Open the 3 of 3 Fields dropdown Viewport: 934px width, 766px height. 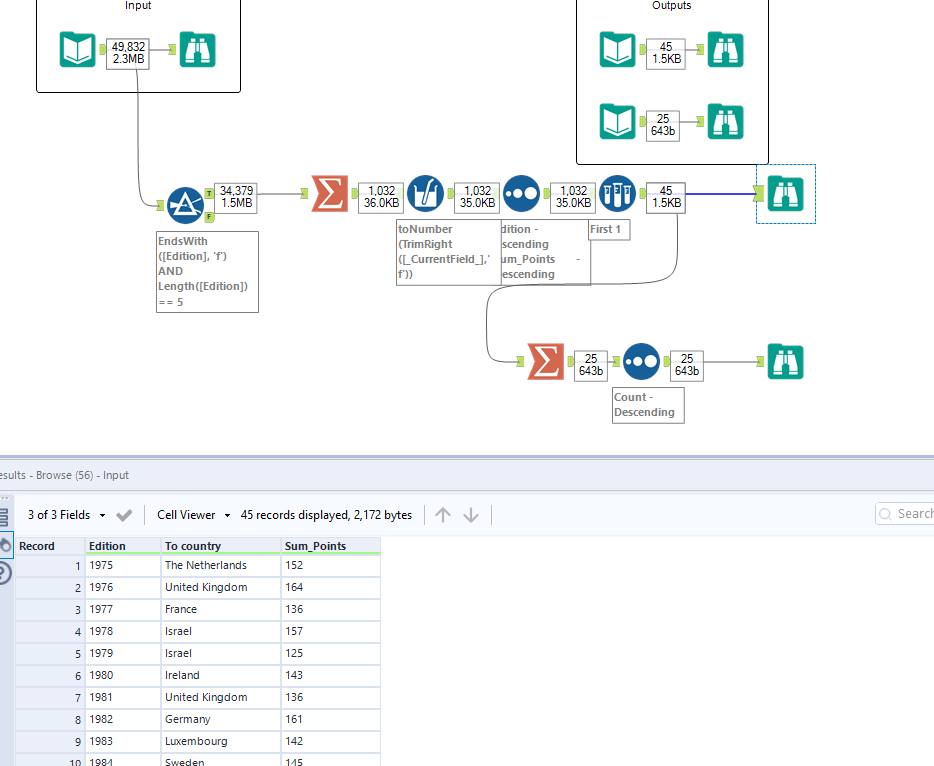point(67,515)
